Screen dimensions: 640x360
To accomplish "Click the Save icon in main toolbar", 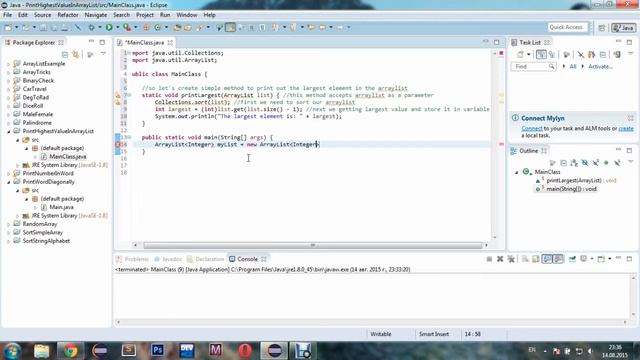I will [43, 27].
